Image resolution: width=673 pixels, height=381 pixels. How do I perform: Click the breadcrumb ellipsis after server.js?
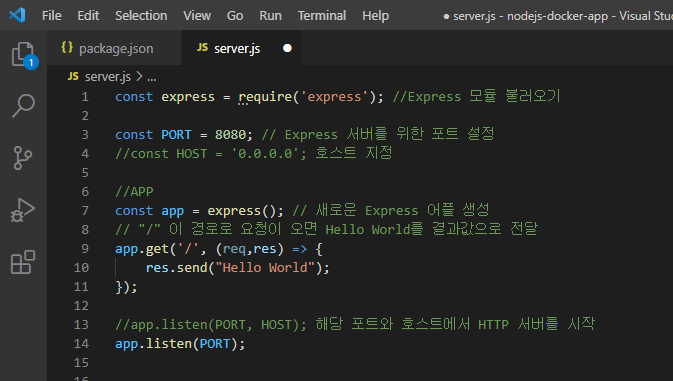pyautogui.click(x=152, y=78)
